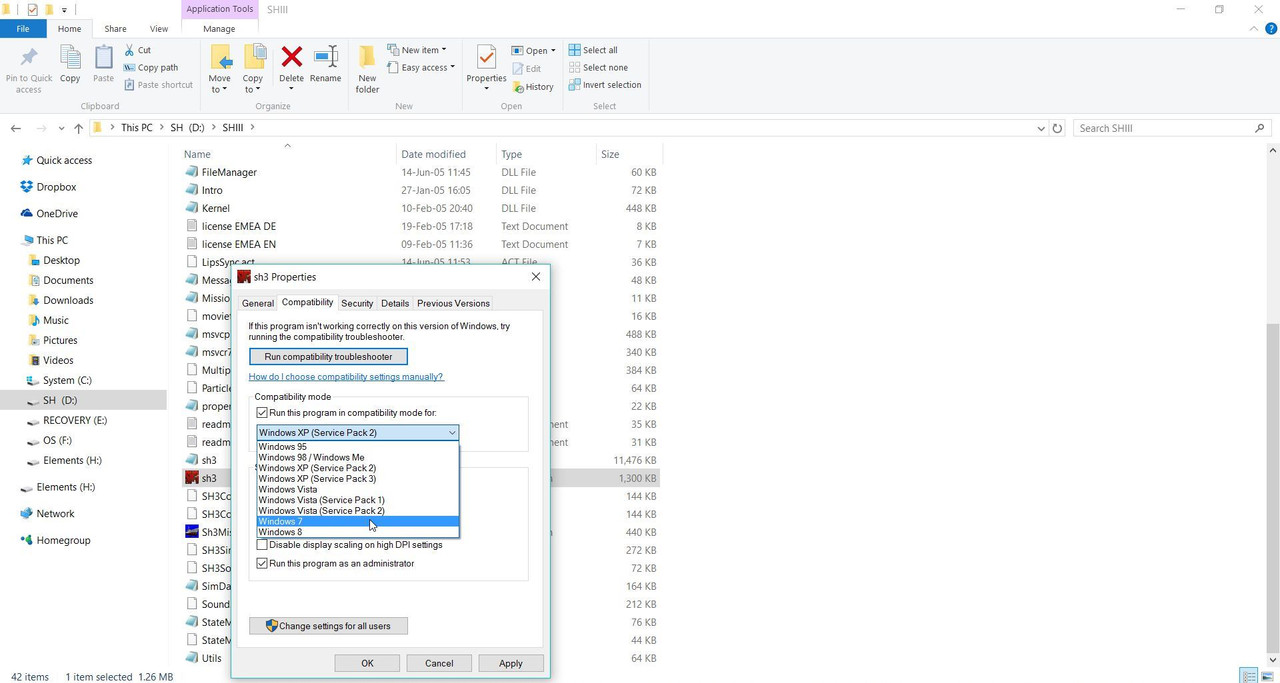
Task: Choose Windows 7 from the dropdown list
Action: tap(357, 522)
